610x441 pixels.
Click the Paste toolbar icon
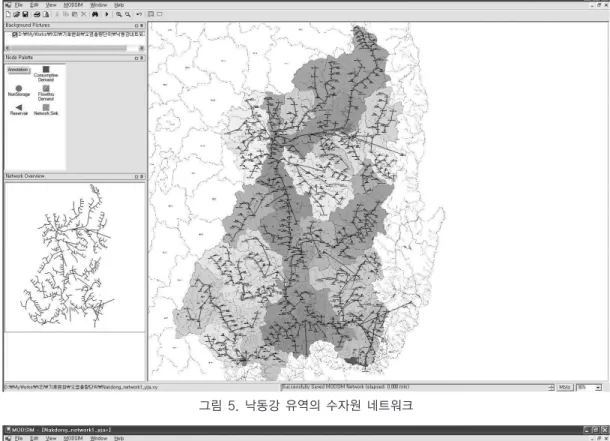tap(74, 14)
